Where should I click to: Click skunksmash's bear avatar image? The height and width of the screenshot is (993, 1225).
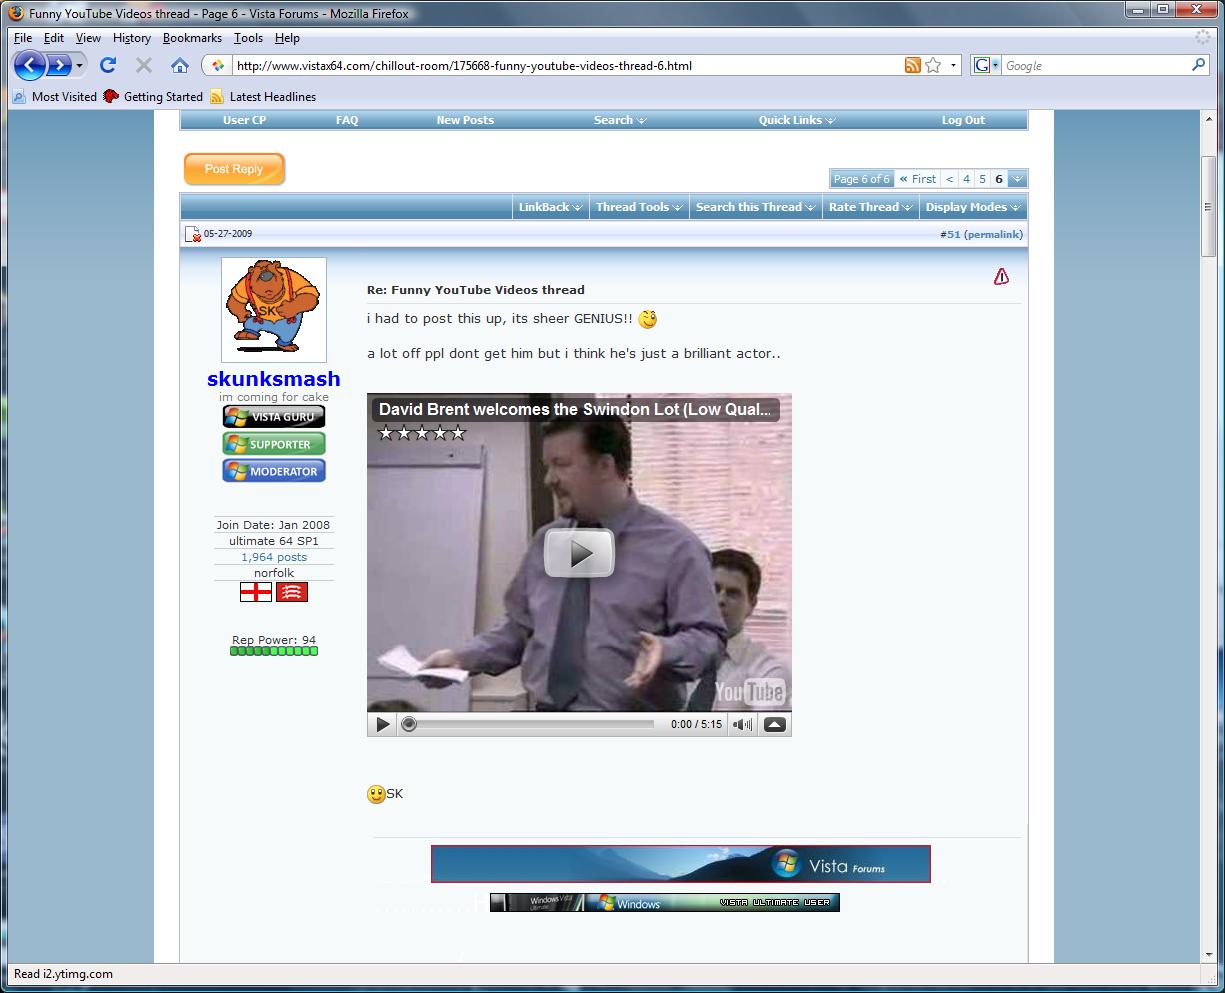click(274, 309)
